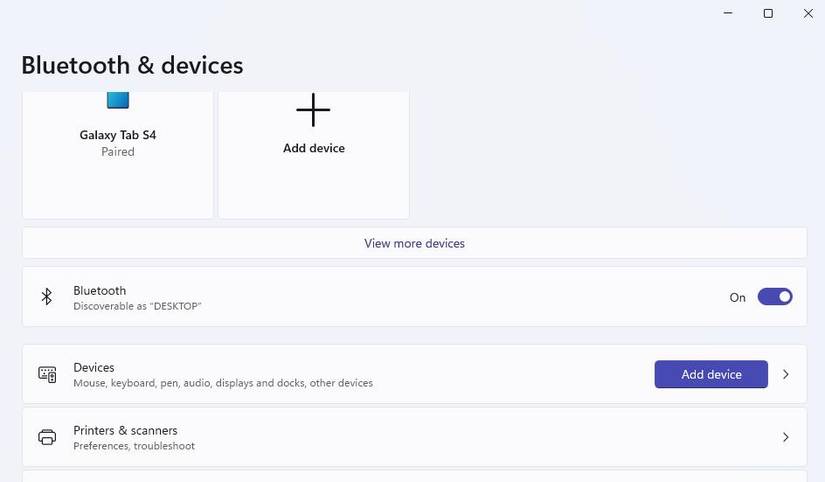Click the "On" label beside Bluetooth switch
Viewport: 825px width, 482px height.
click(x=737, y=297)
